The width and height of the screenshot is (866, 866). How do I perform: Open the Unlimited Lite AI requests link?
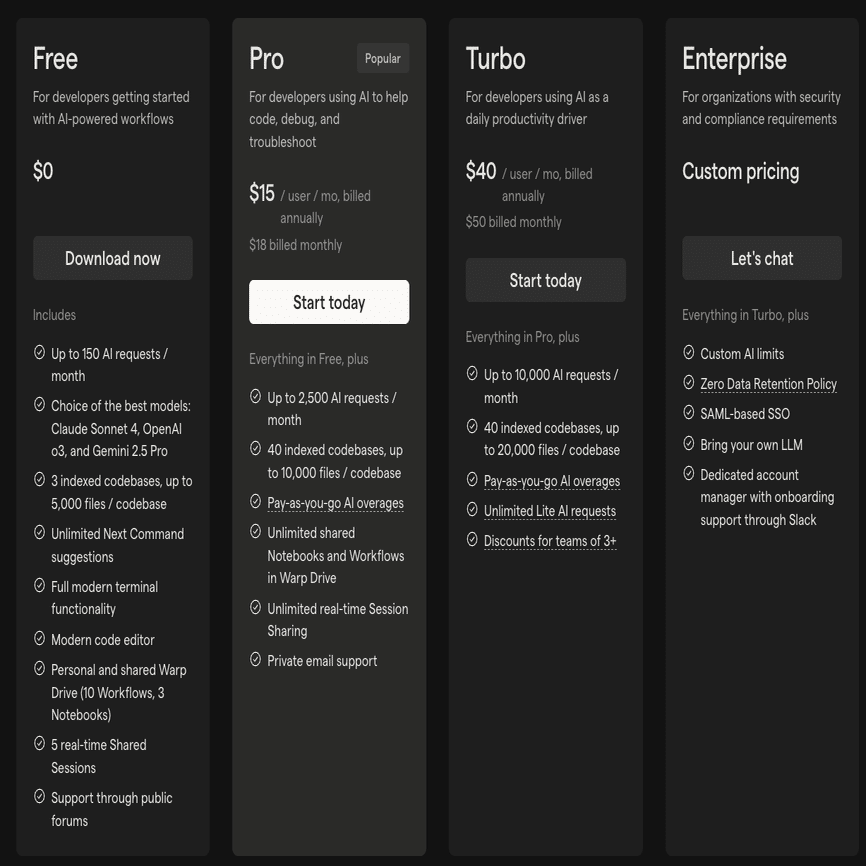[x=549, y=511]
